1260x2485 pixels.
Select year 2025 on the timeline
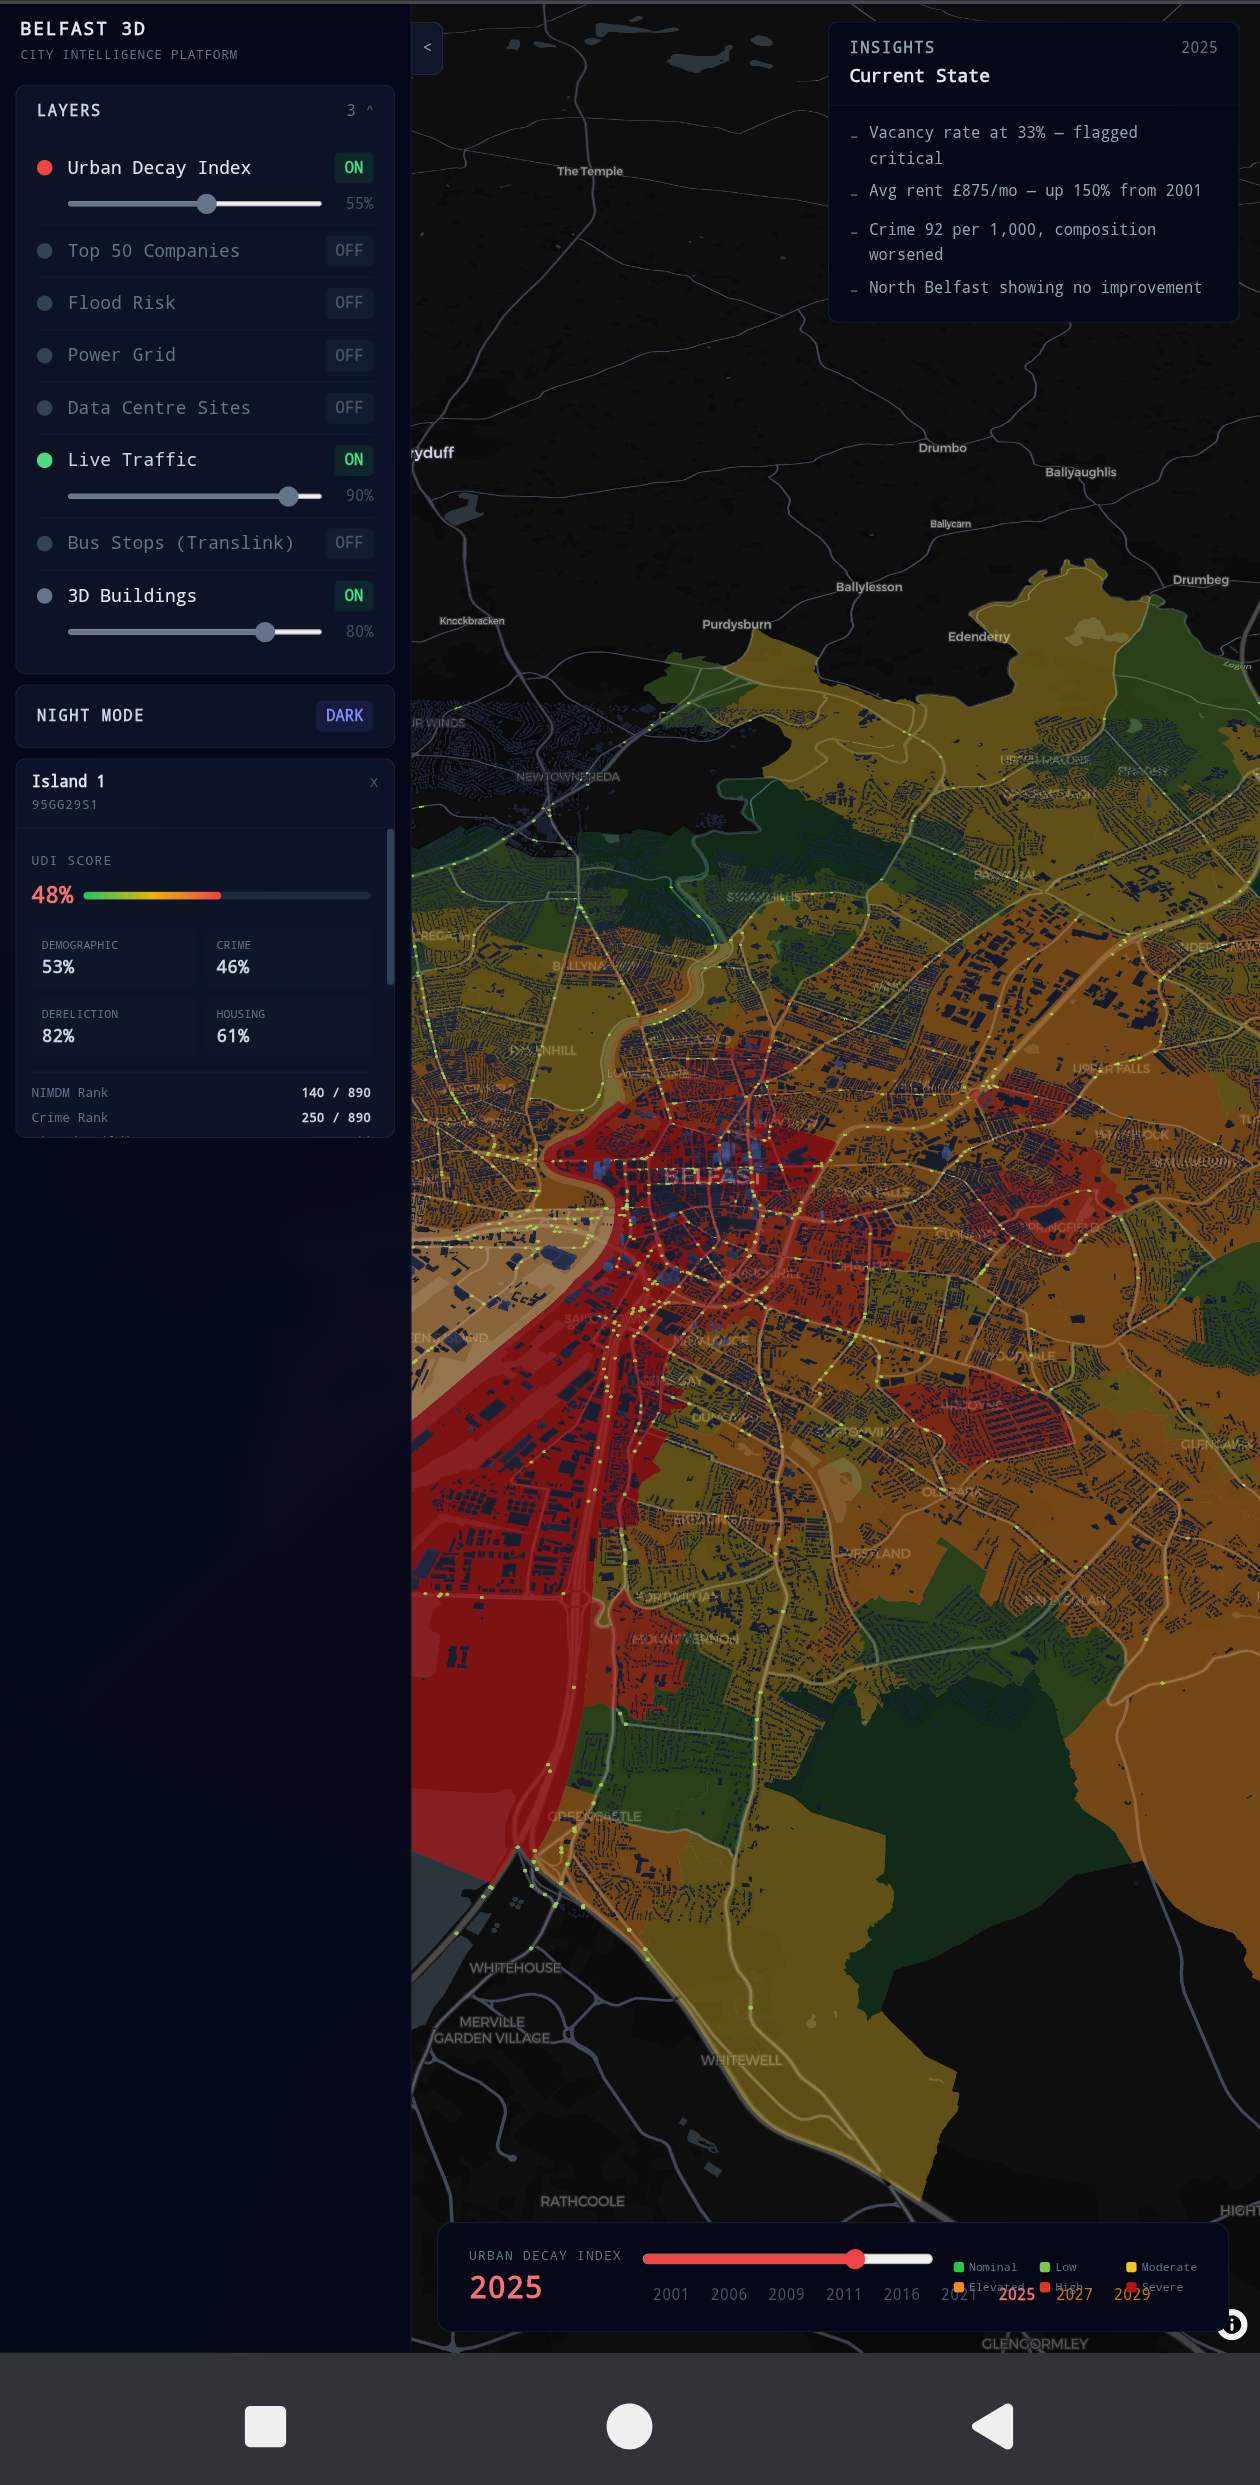1017,2294
